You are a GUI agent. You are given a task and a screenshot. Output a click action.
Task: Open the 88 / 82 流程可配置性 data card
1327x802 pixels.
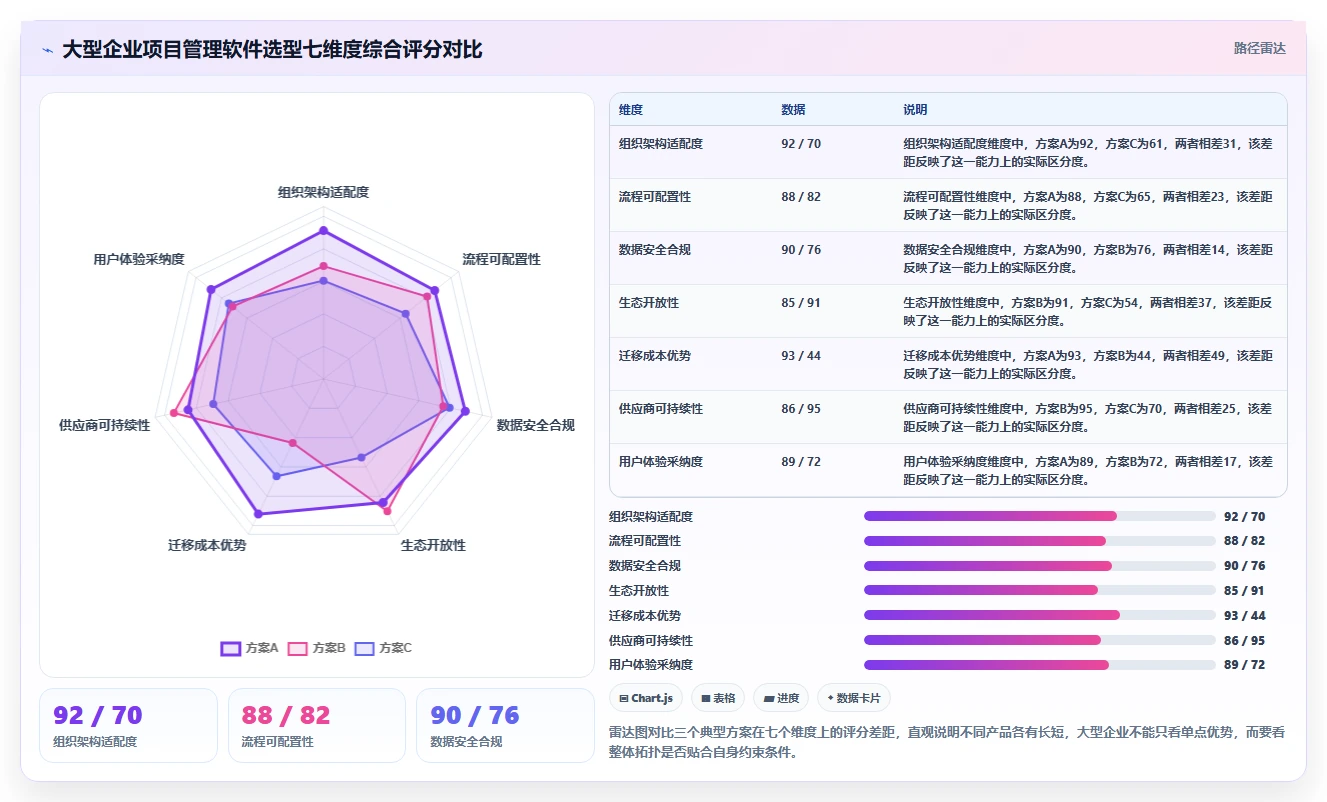click(317, 725)
